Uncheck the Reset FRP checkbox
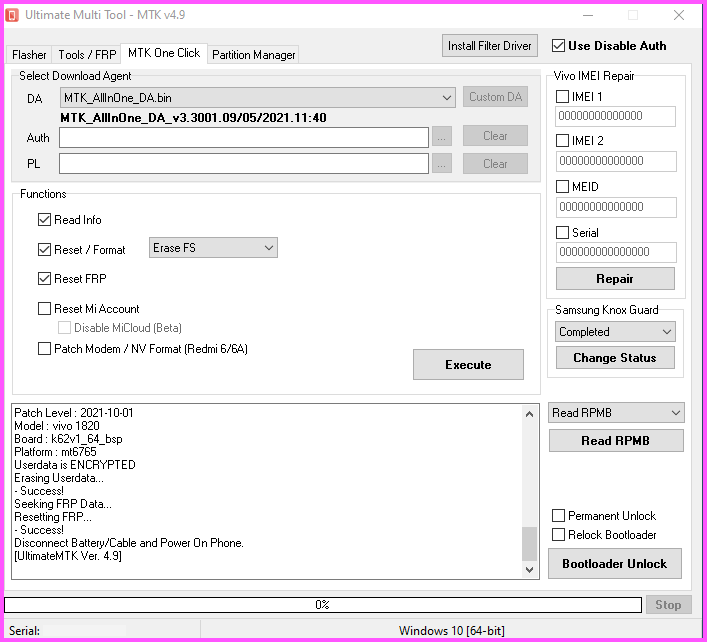This screenshot has width=707, height=642. [44, 279]
